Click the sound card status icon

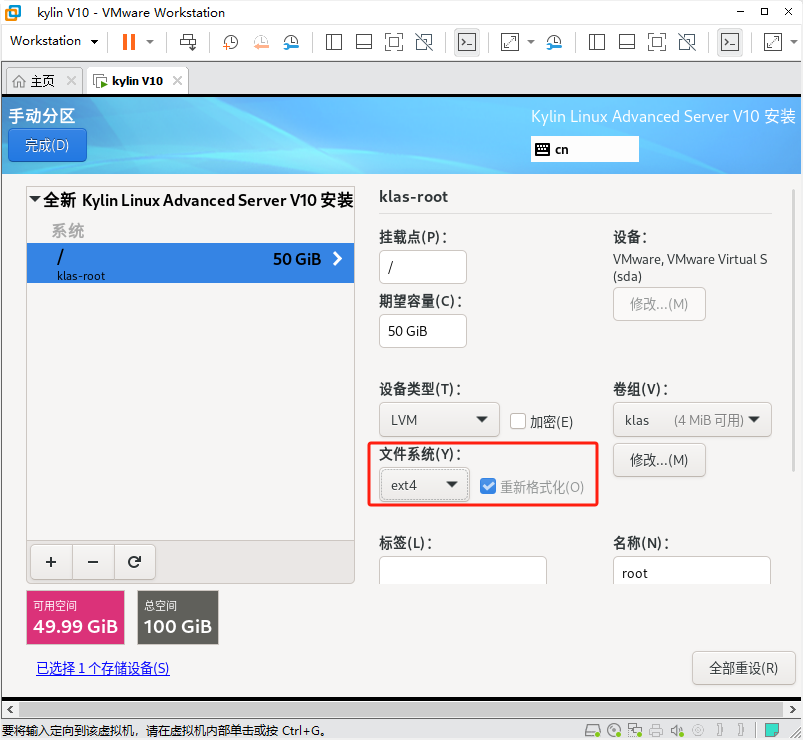pyautogui.click(x=677, y=730)
